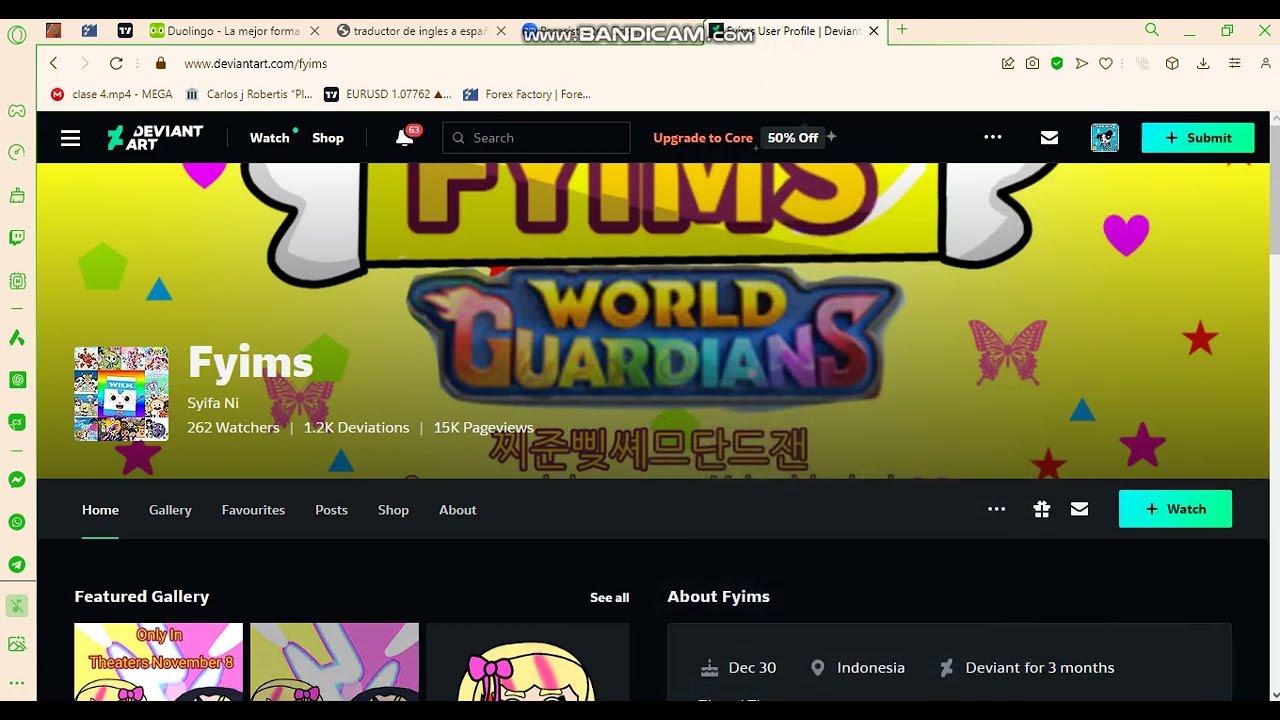
Task: Click the DeviantArt logo
Action: [x=155, y=138]
